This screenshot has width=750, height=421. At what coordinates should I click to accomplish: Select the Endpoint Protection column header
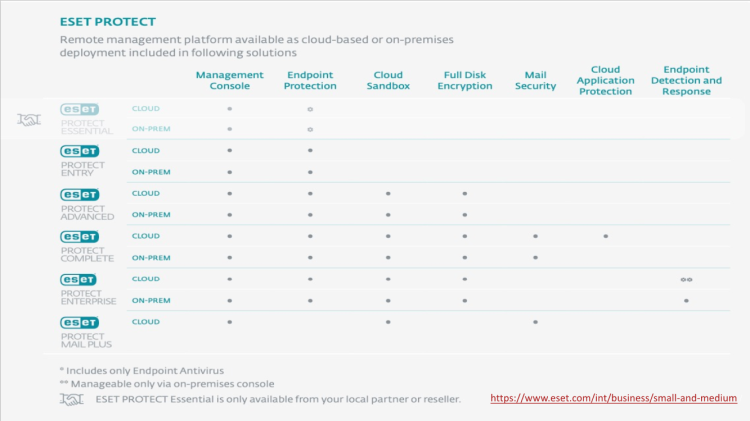coord(310,80)
